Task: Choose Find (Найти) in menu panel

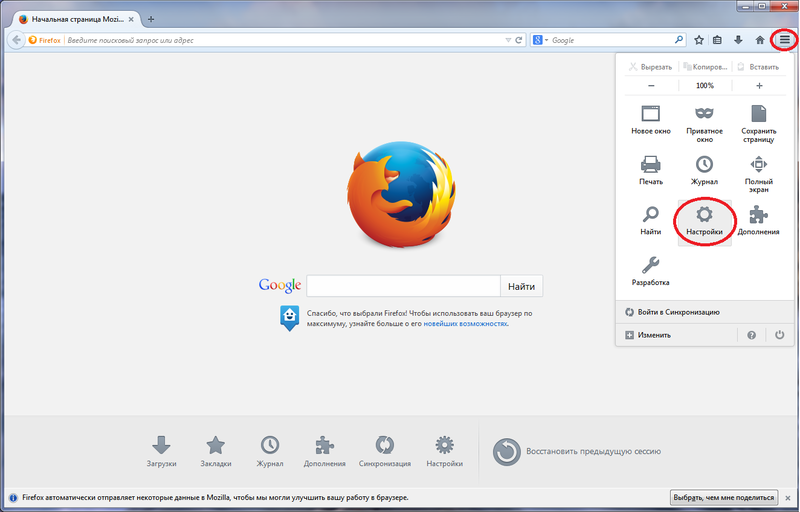Action: click(651, 221)
